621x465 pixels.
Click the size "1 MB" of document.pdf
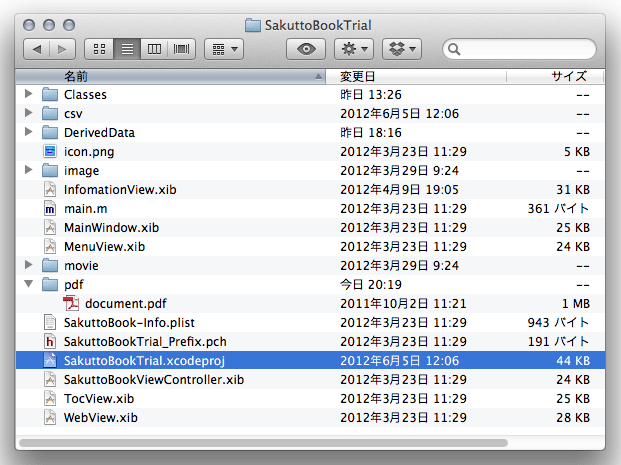coord(576,304)
